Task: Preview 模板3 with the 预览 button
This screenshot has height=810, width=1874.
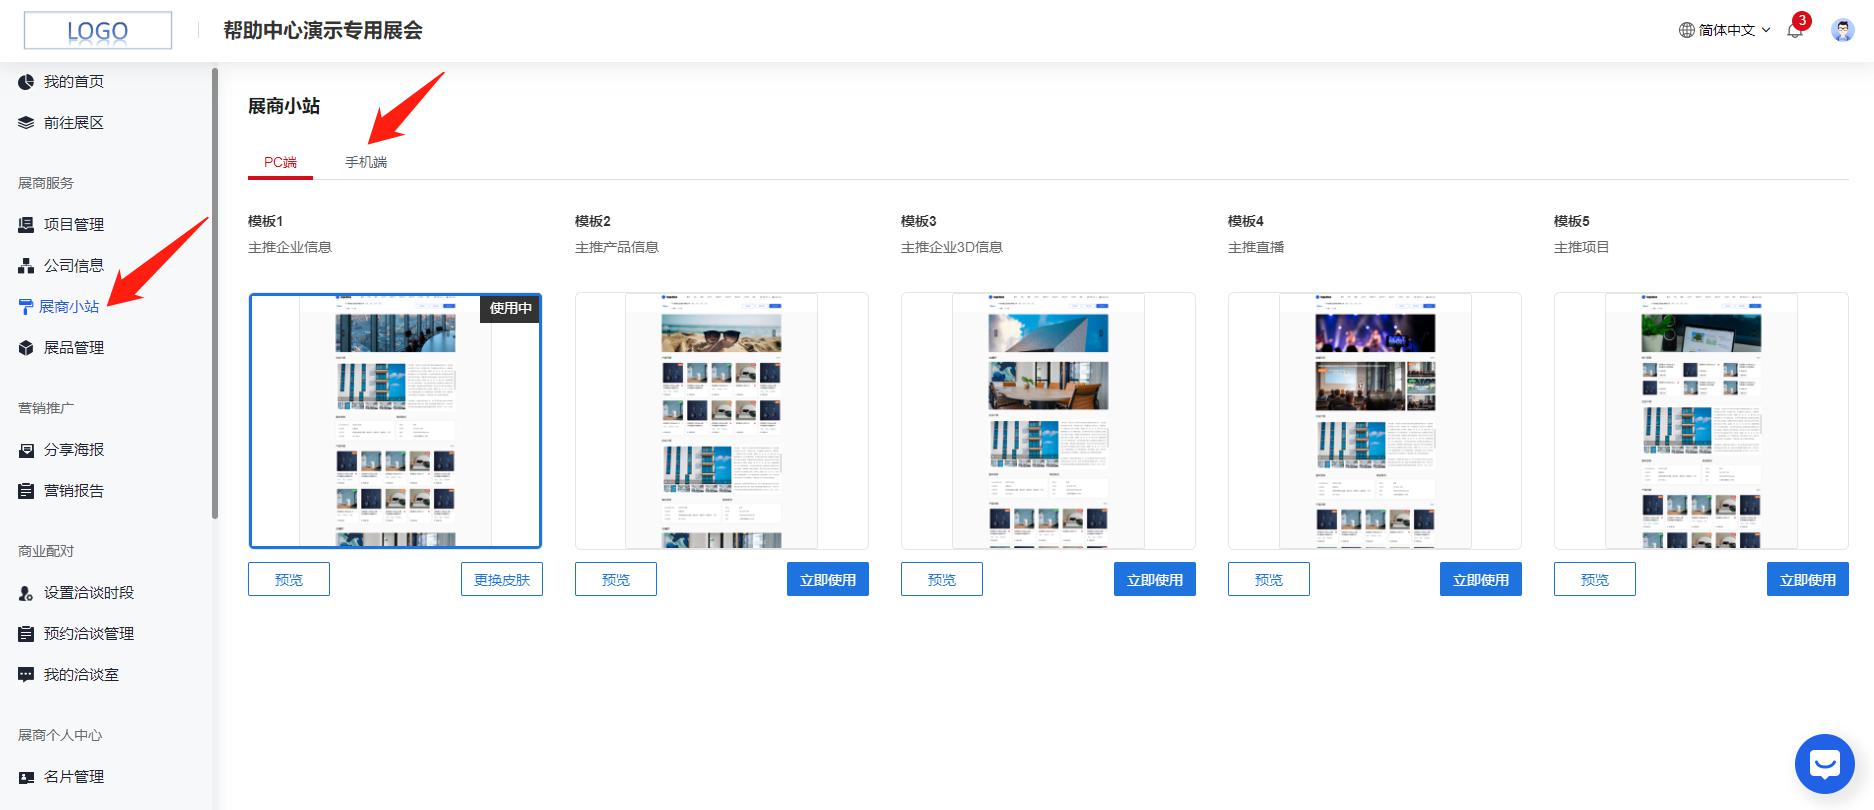Action: [941, 580]
